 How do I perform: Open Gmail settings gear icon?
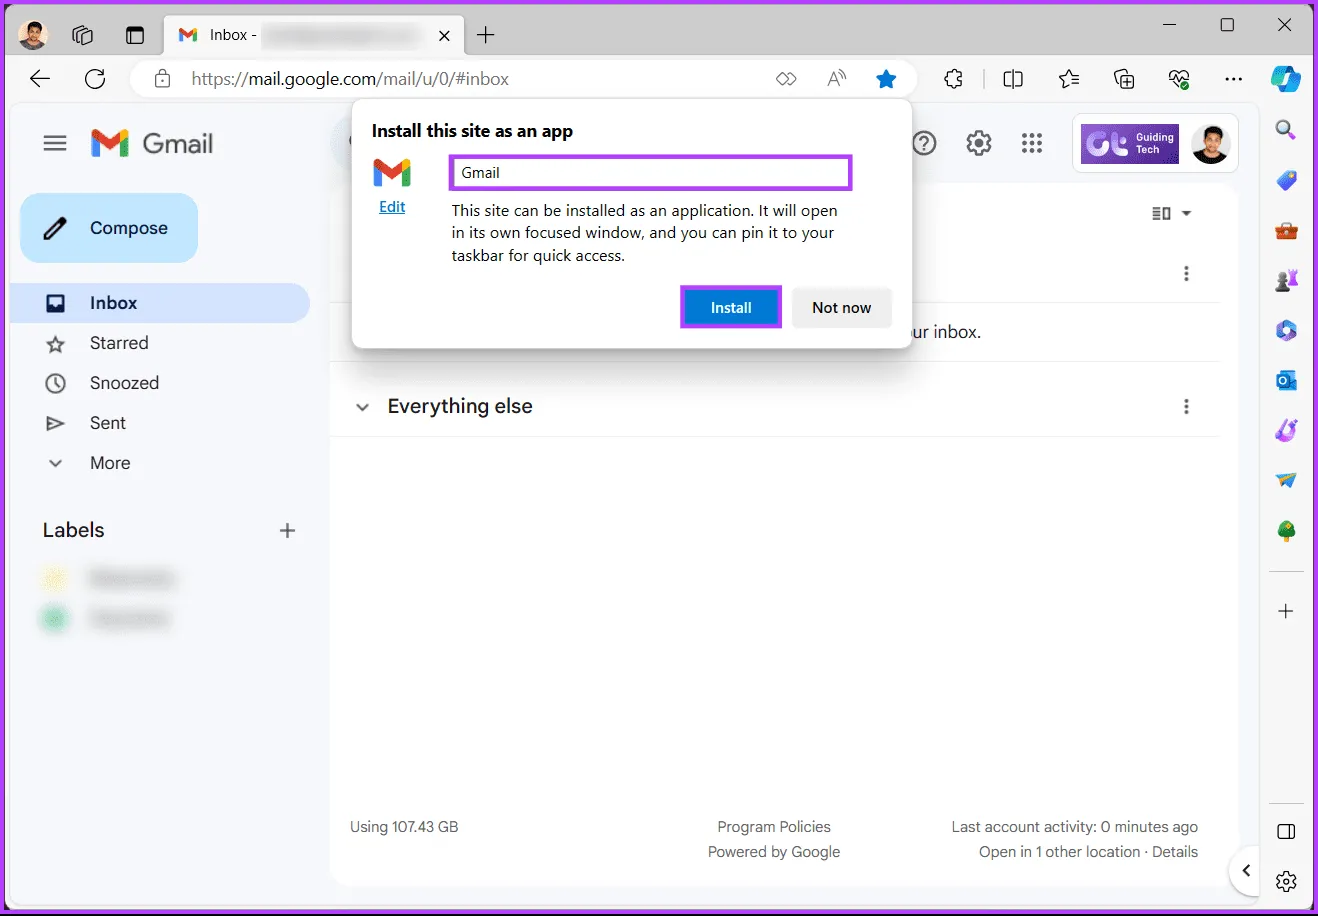(978, 143)
